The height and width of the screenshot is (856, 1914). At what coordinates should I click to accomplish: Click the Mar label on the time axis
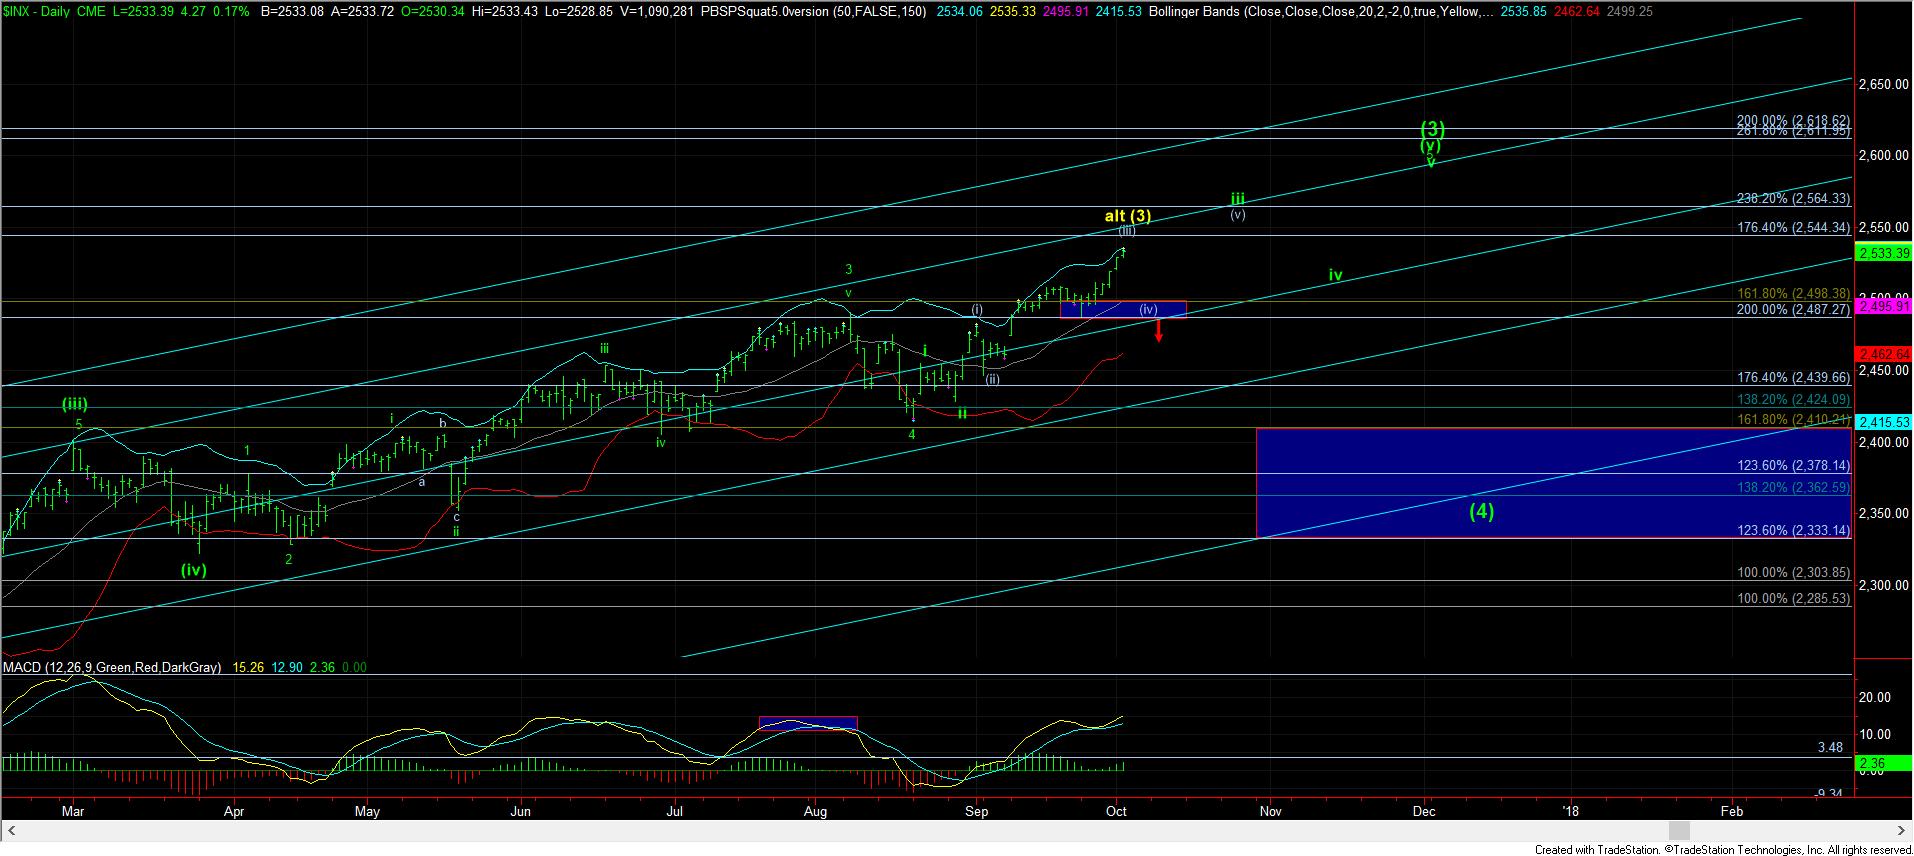(x=73, y=812)
